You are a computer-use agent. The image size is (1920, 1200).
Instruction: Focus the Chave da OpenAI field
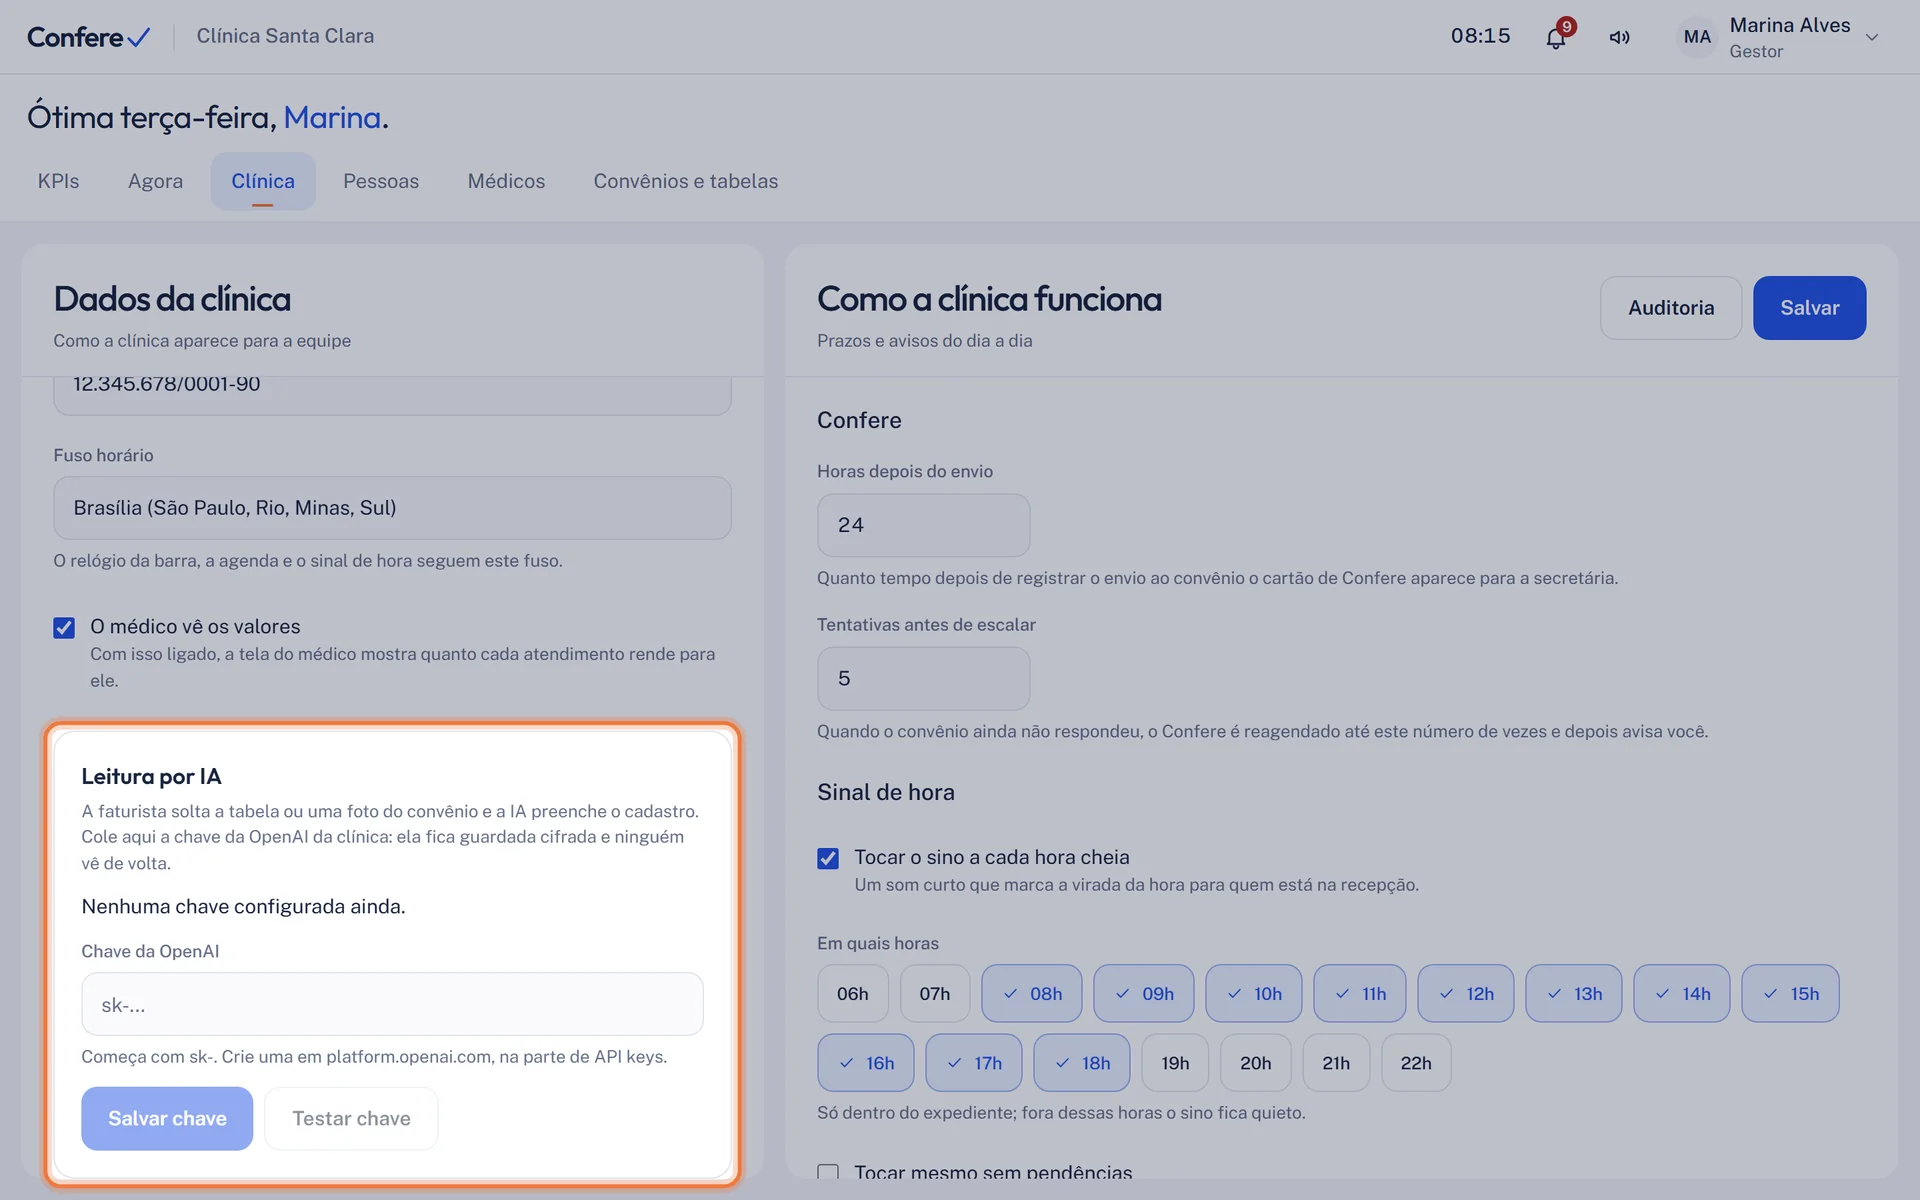[x=392, y=1004]
